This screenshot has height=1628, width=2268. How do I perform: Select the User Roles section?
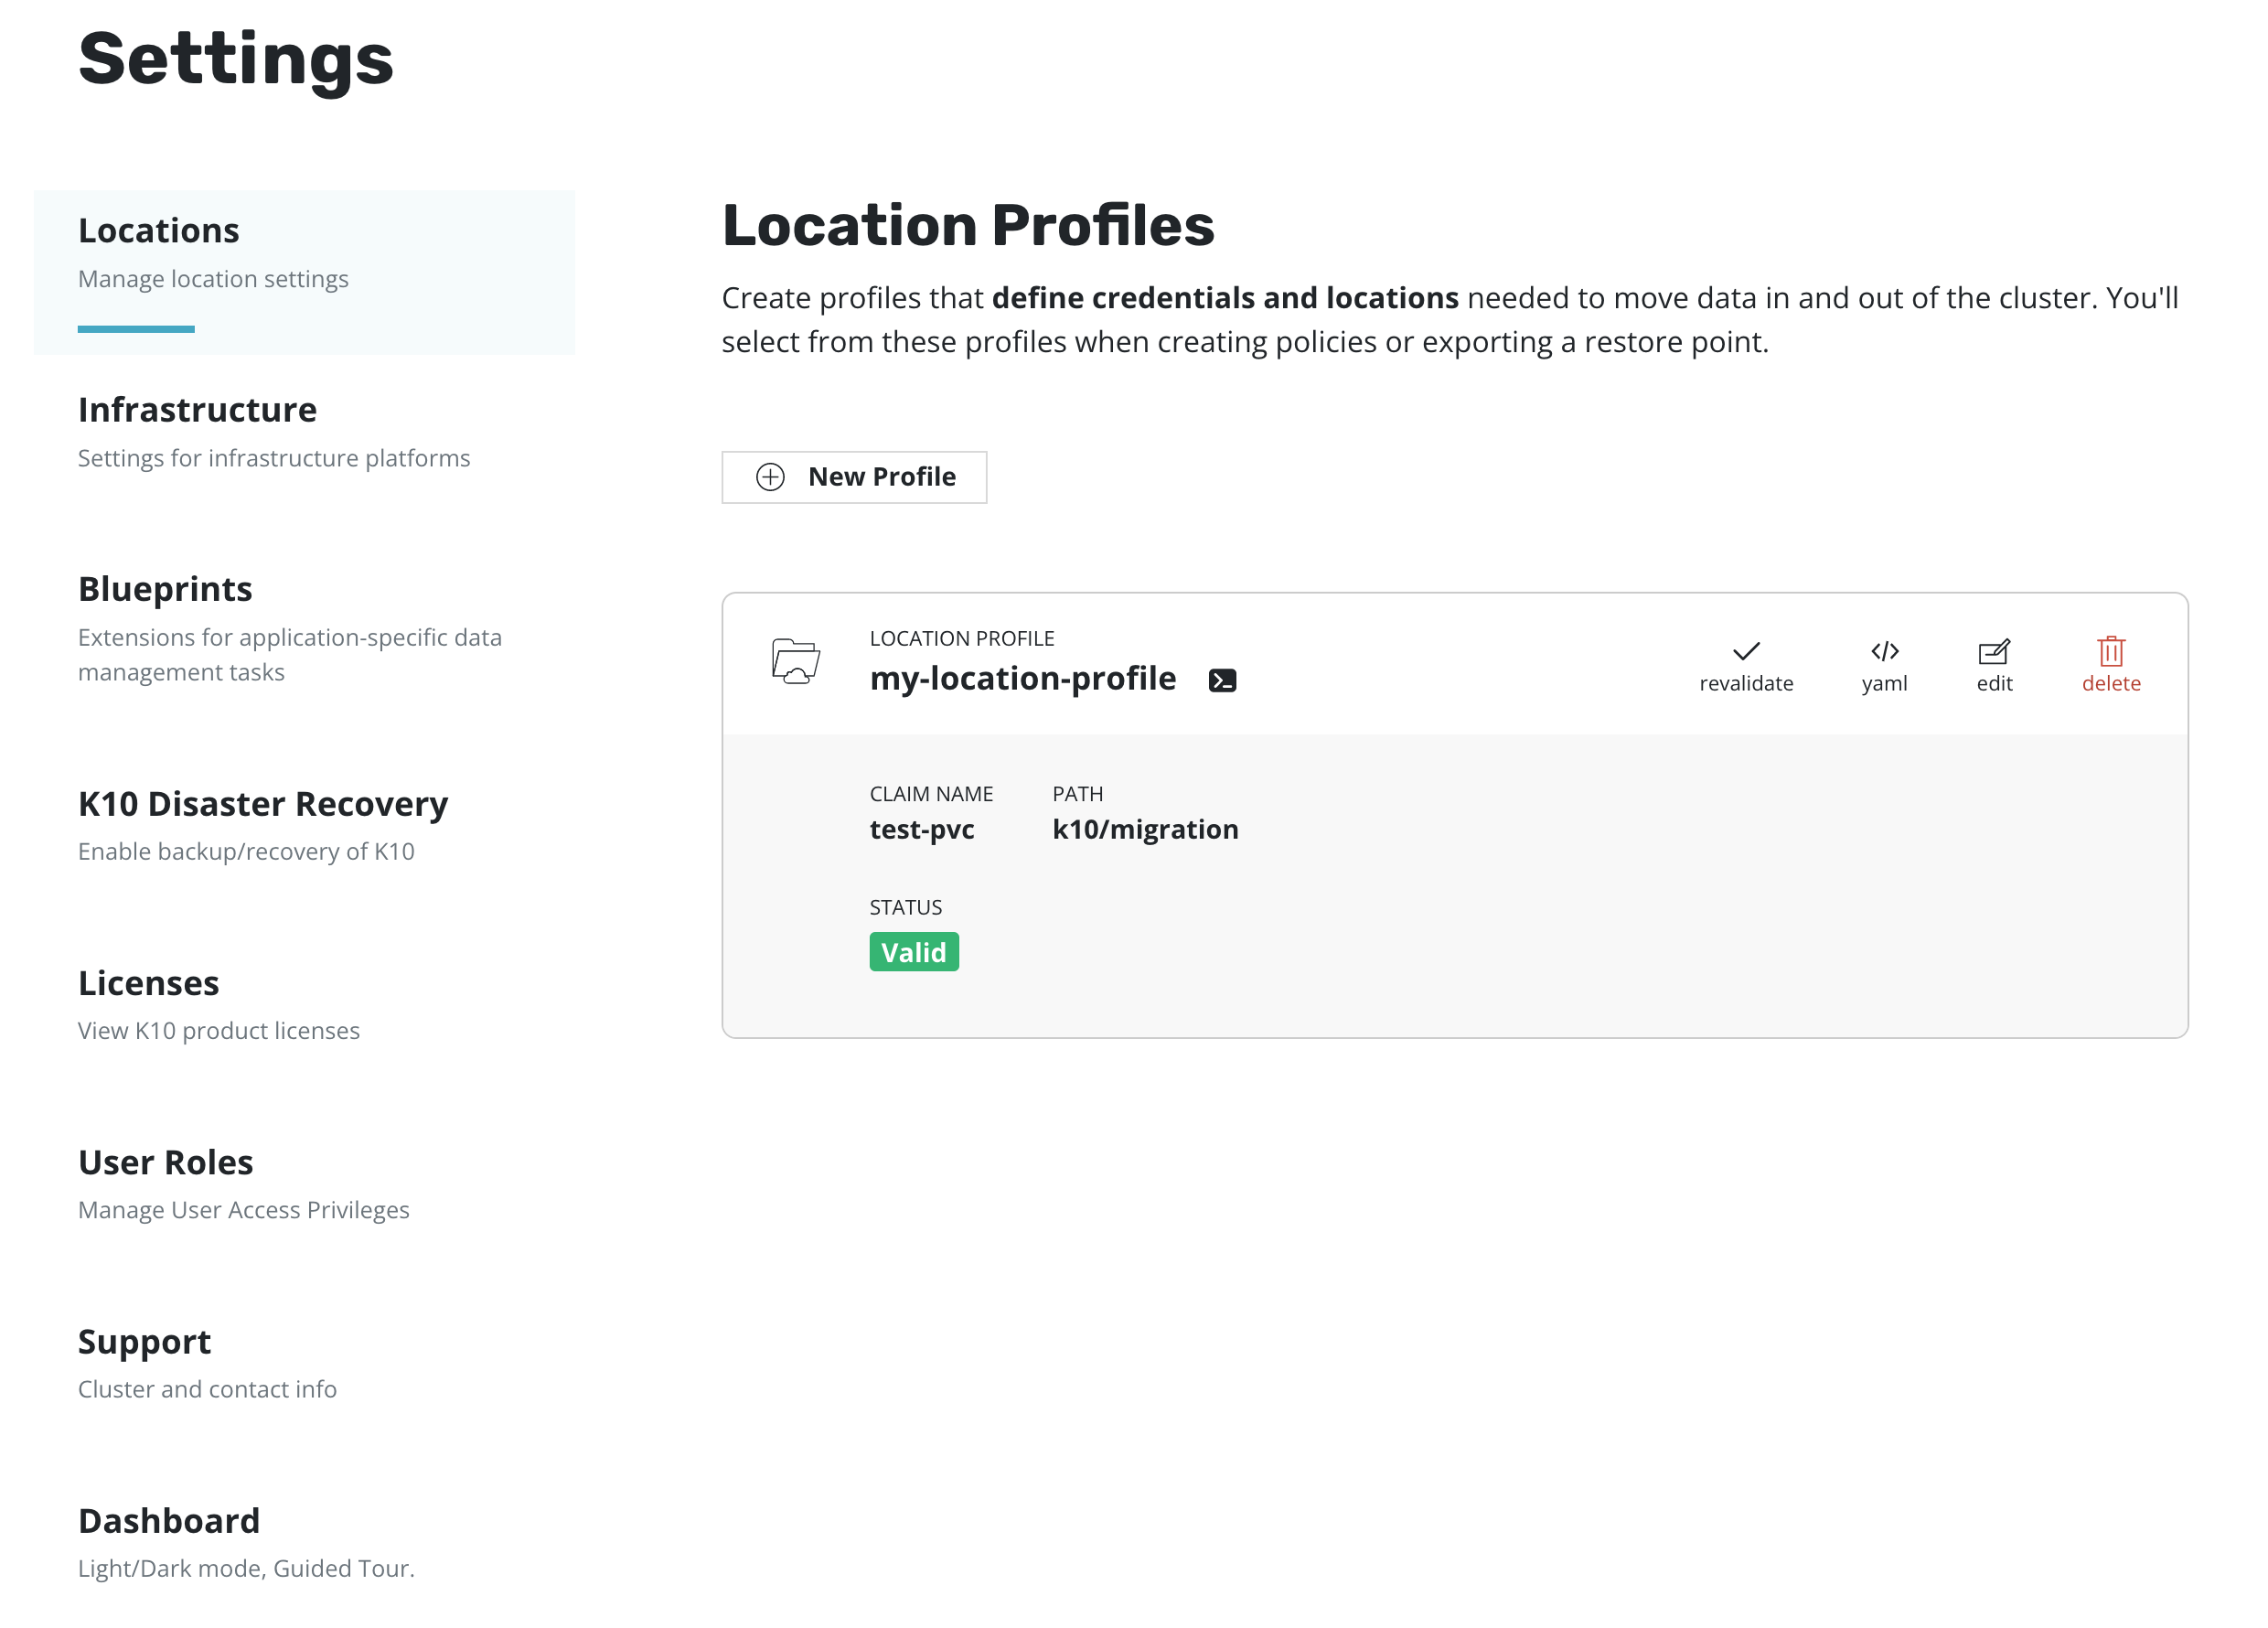pos(165,1162)
